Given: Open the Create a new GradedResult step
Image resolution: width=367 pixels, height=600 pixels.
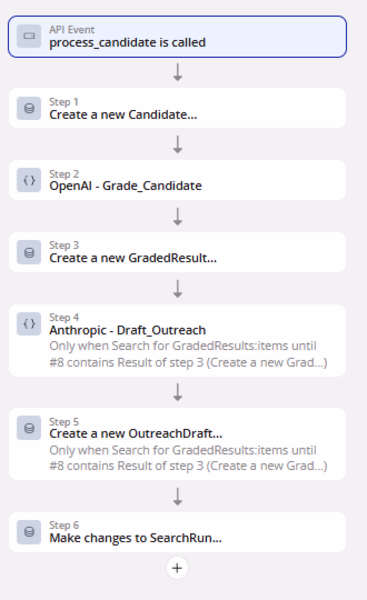Looking at the screenshot, I should (177, 252).
